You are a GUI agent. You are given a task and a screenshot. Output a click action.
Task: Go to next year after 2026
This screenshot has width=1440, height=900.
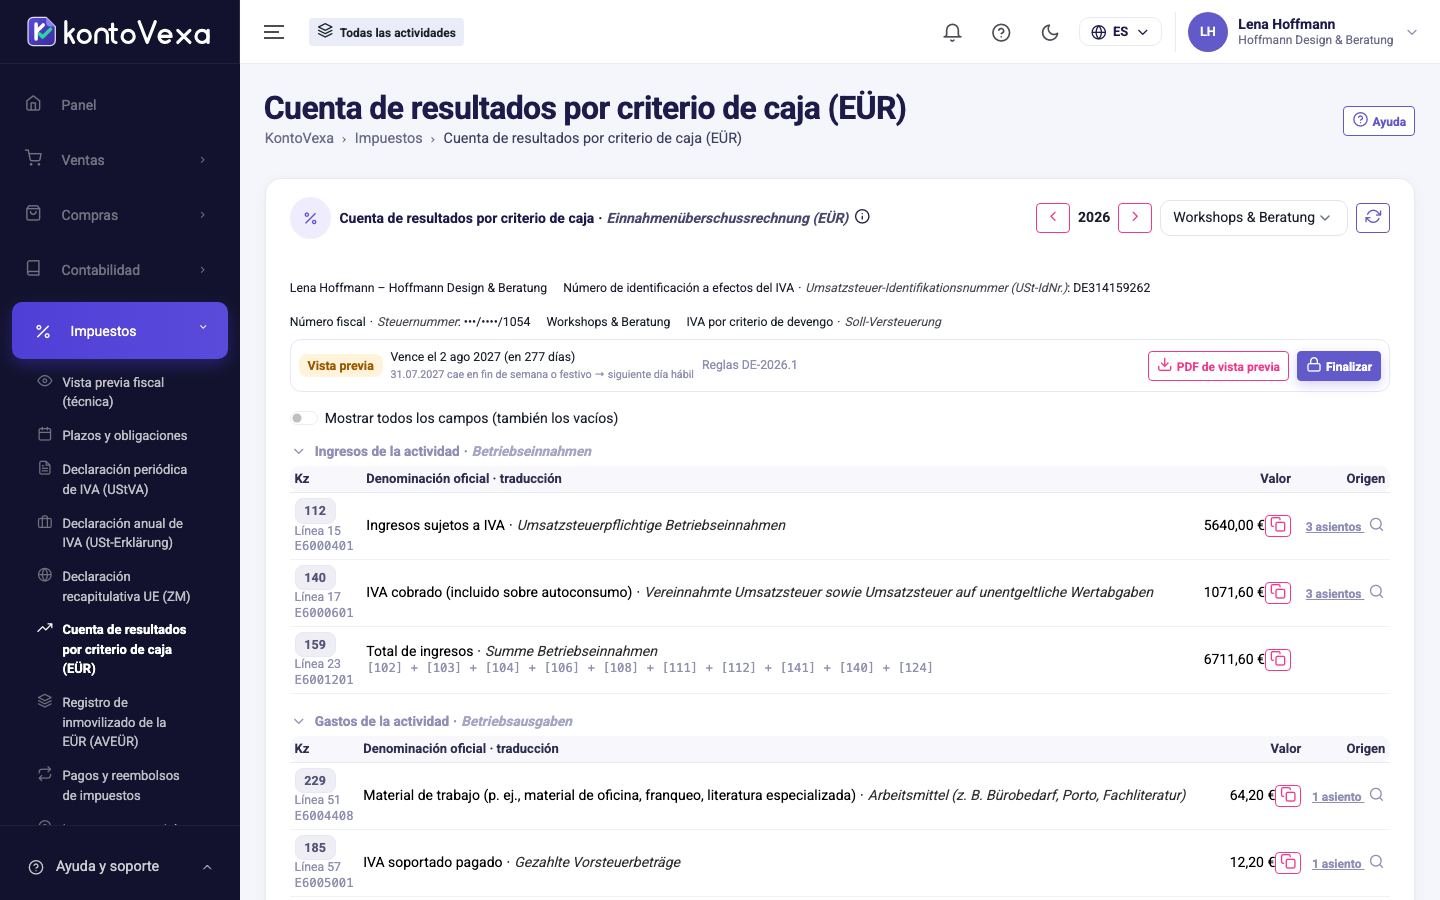click(x=1134, y=217)
